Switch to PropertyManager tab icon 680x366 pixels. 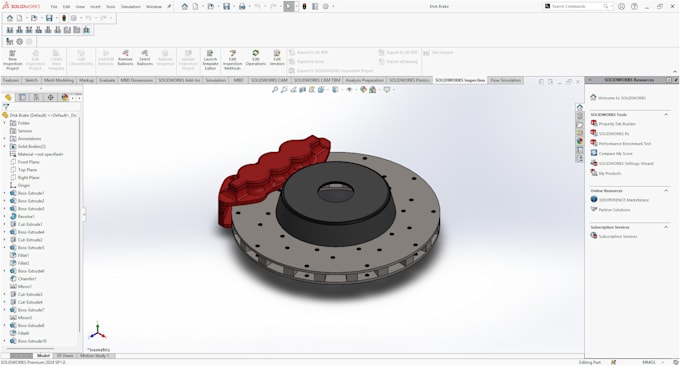click(x=23, y=98)
